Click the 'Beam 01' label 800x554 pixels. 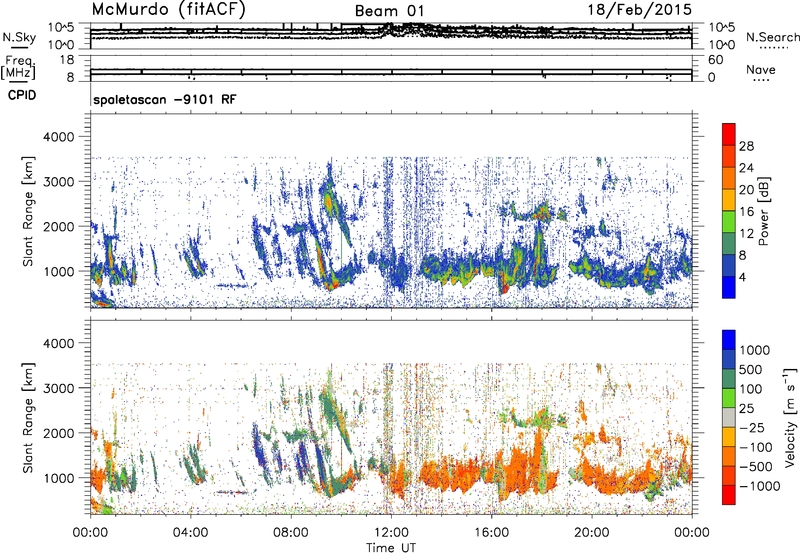click(389, 11)
